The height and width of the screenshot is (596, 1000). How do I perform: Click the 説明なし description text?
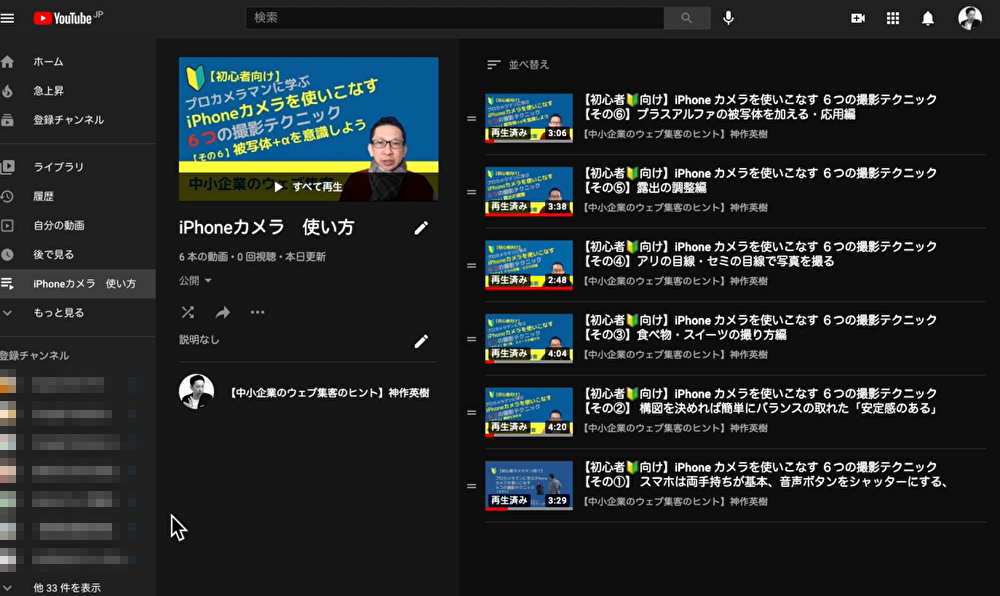pyautogui.click(x=199, y=340)
